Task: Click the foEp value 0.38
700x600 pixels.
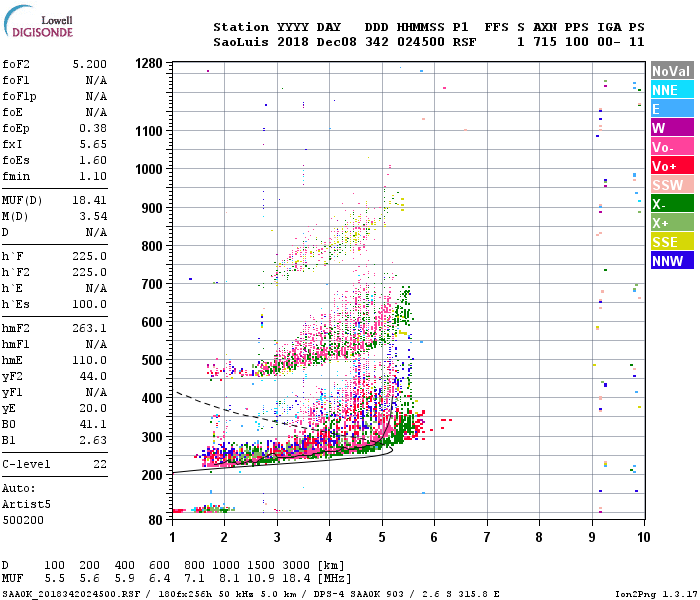Action: [93, 129]
